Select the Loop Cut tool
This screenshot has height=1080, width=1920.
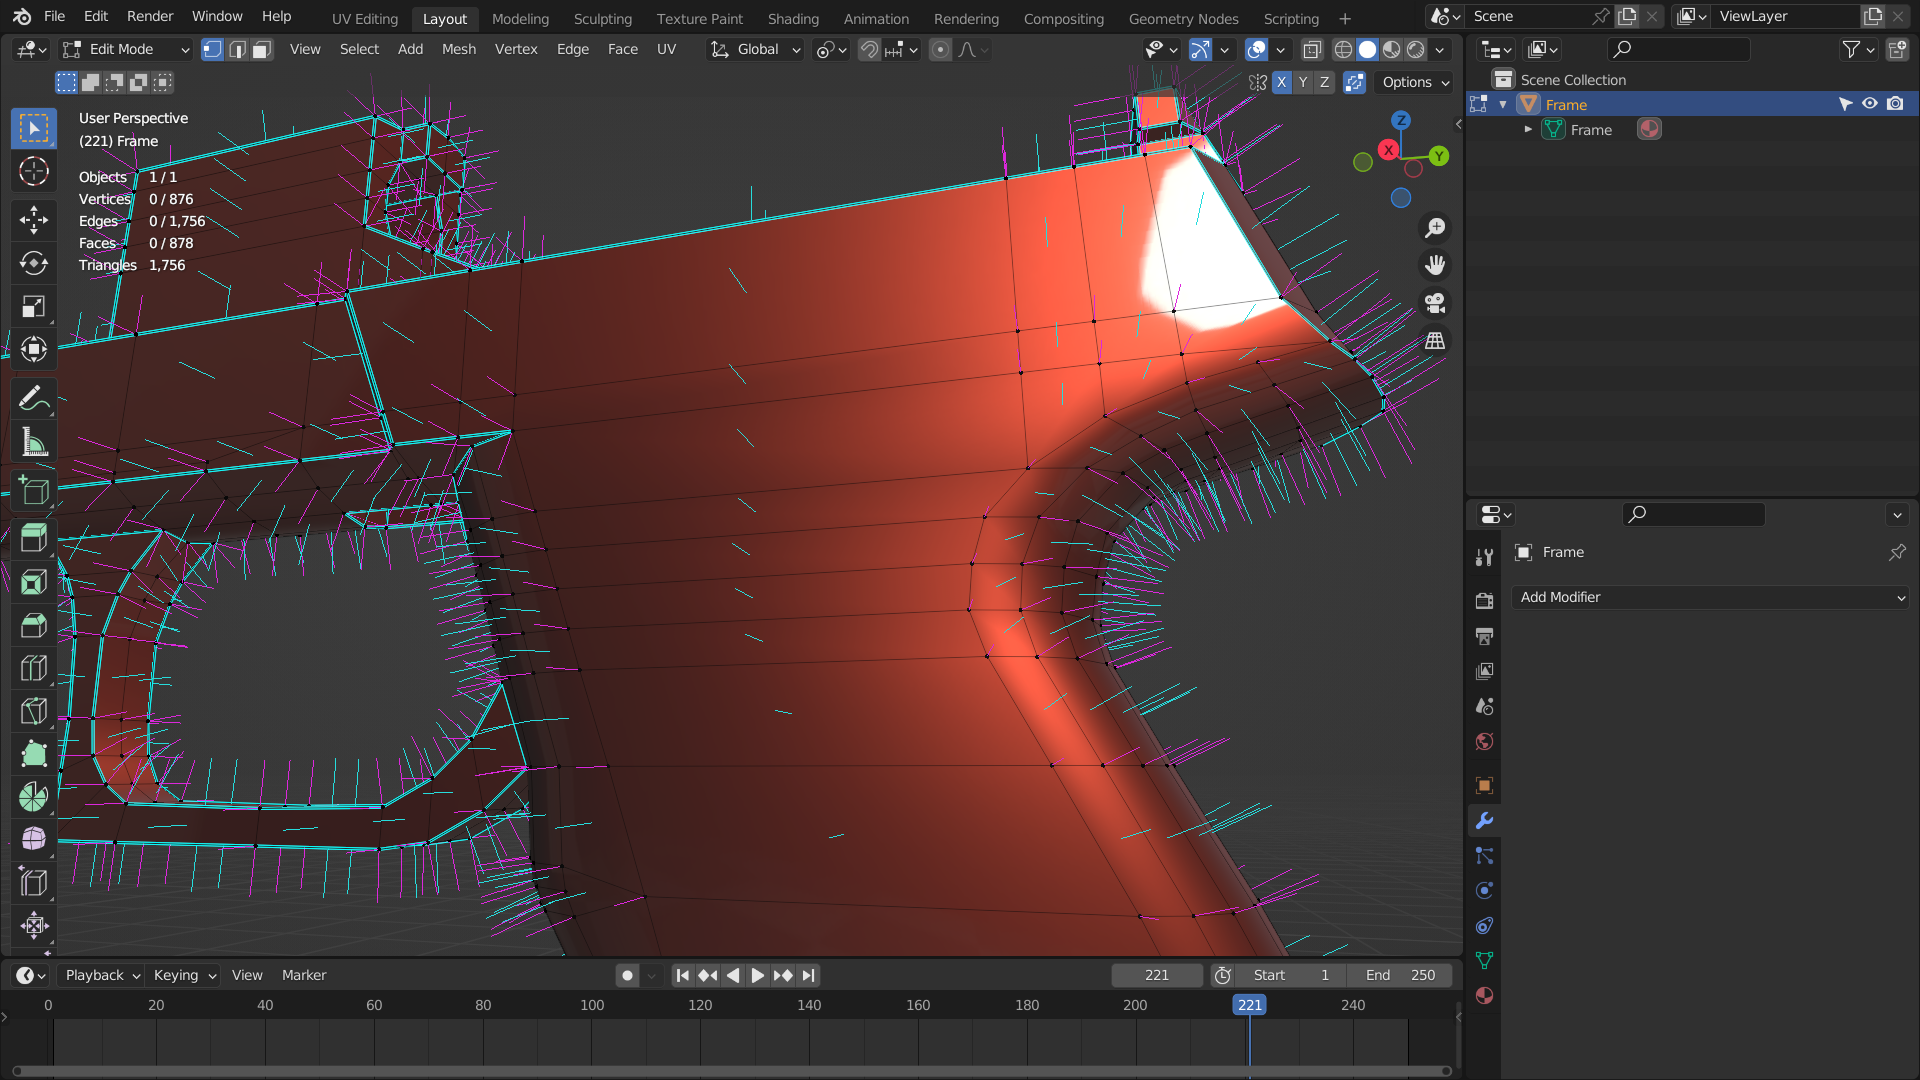click(x=34, y=668)
